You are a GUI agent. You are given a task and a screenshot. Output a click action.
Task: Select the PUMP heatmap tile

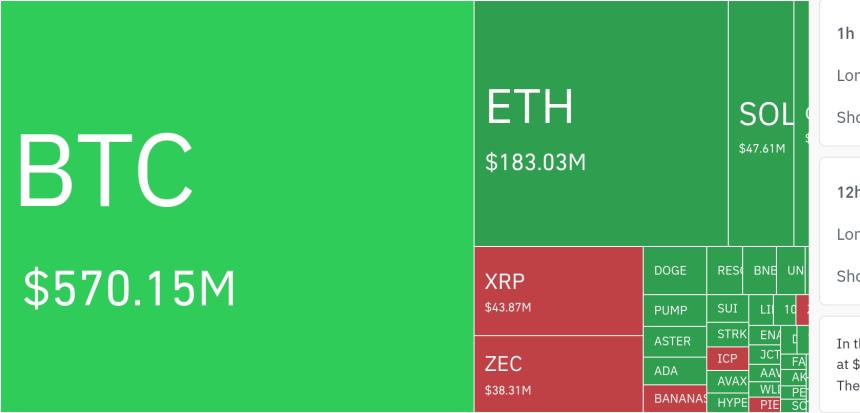point(674,311)
